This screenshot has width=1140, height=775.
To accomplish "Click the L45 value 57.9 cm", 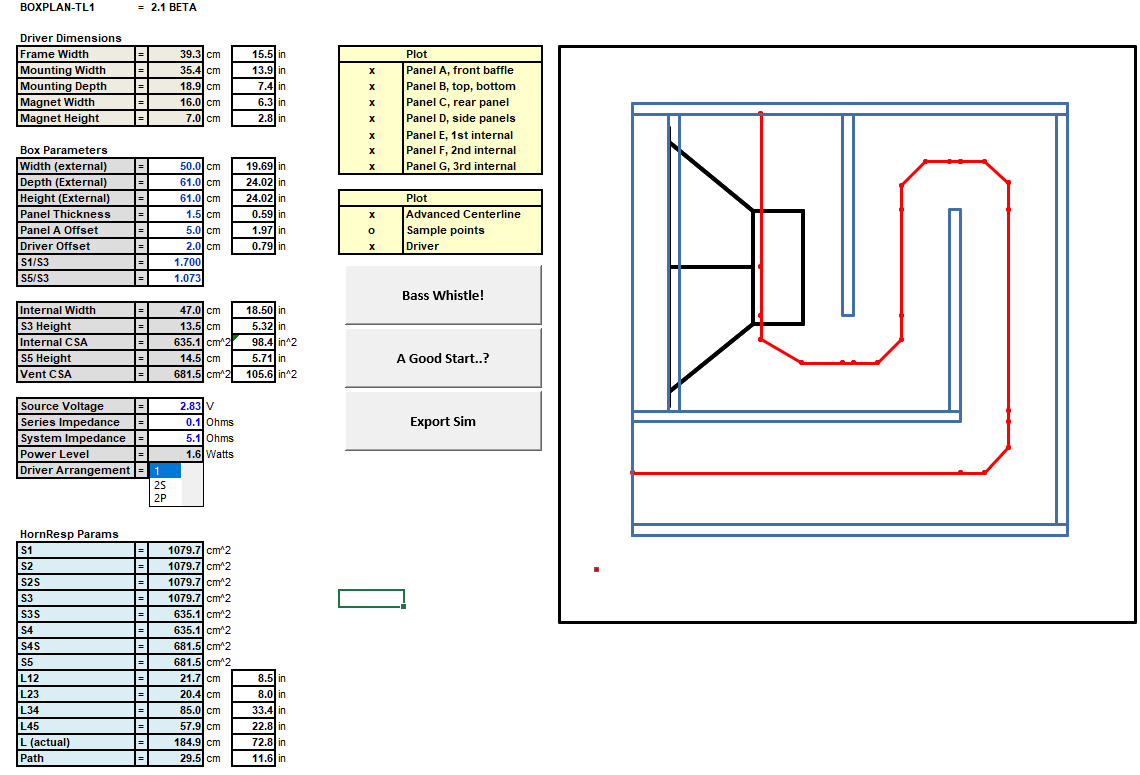I will [x=176, y=726].
